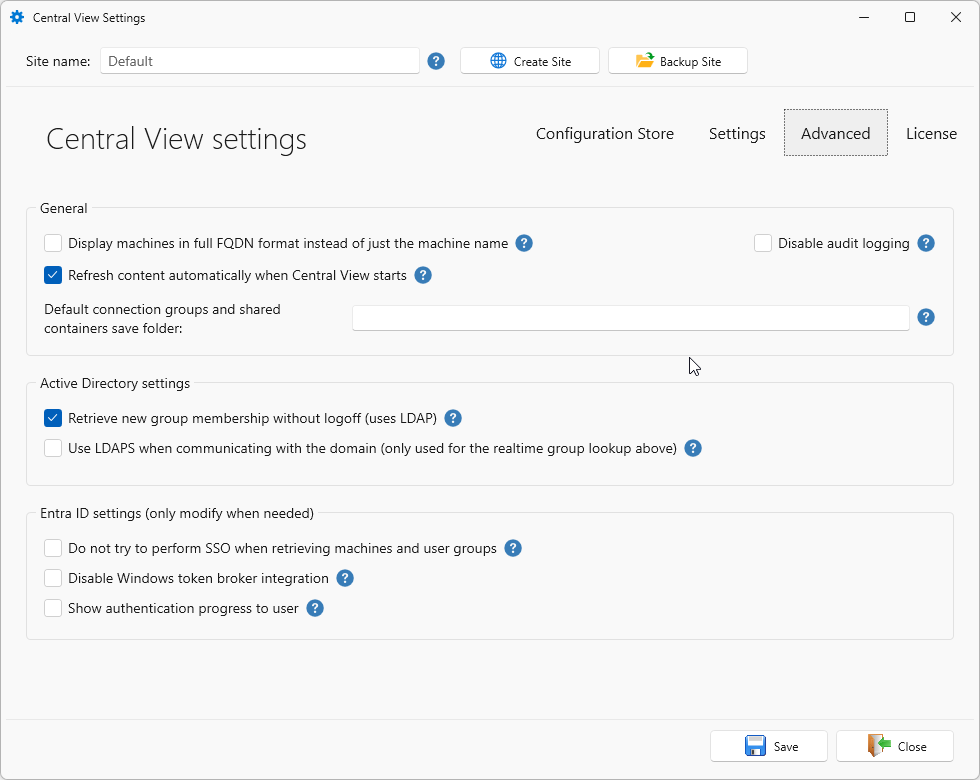The image size is (980, 780).
Task: Minimize the Central View Settings window
Action: coord(864,18)
